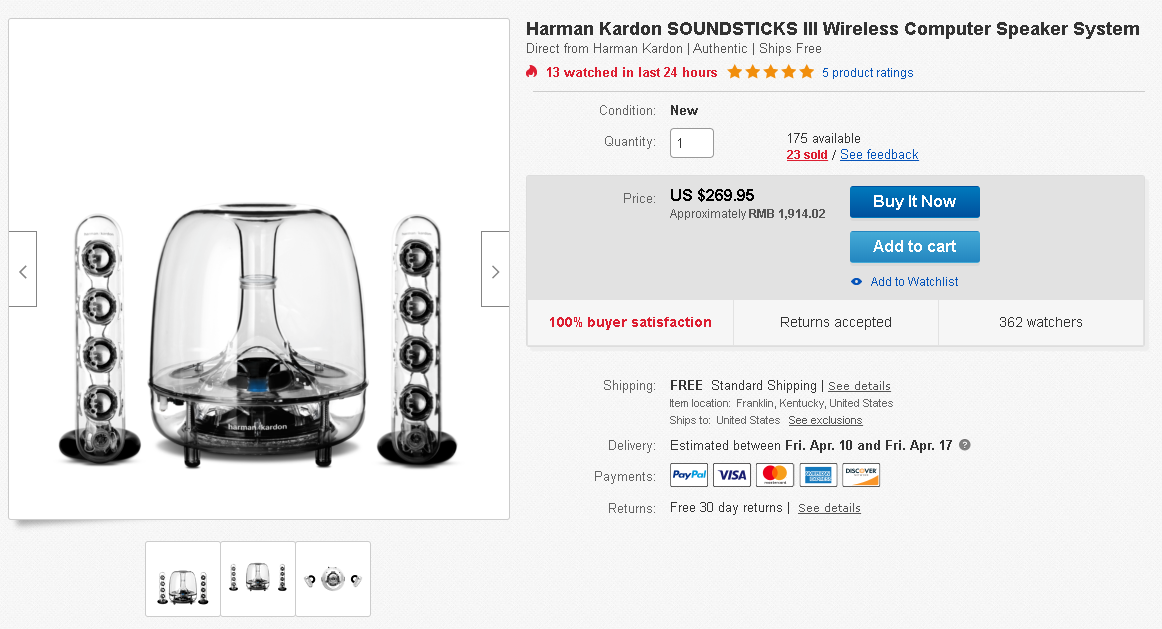1162x629 pixels.
Task: Show previous product image
Action: 23,270
